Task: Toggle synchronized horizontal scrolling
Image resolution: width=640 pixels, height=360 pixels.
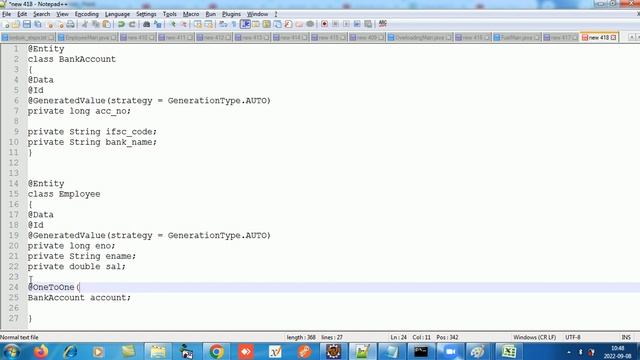Action: tap(209, 24)
